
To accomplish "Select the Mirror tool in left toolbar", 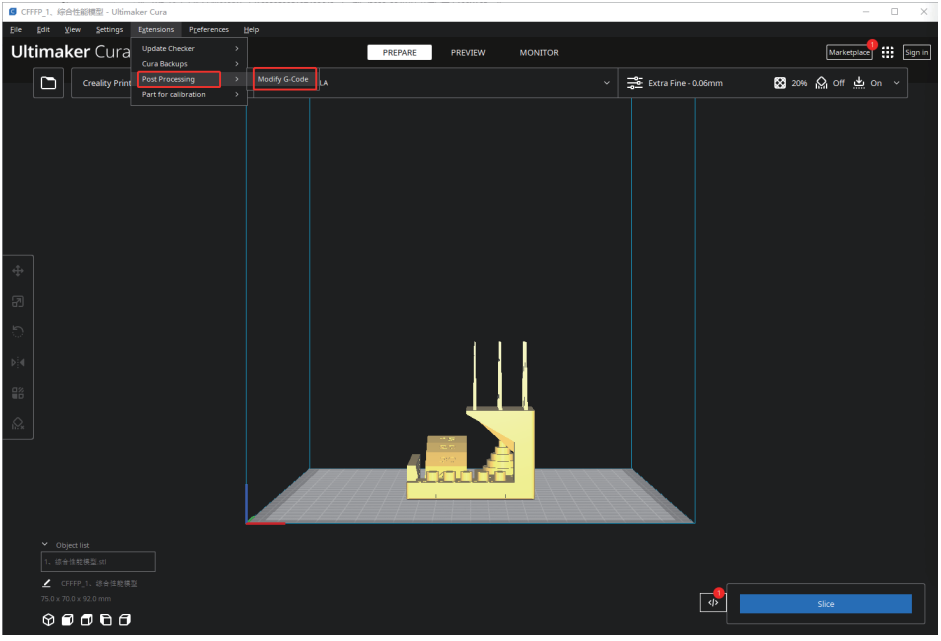I will tap(18, 362).
